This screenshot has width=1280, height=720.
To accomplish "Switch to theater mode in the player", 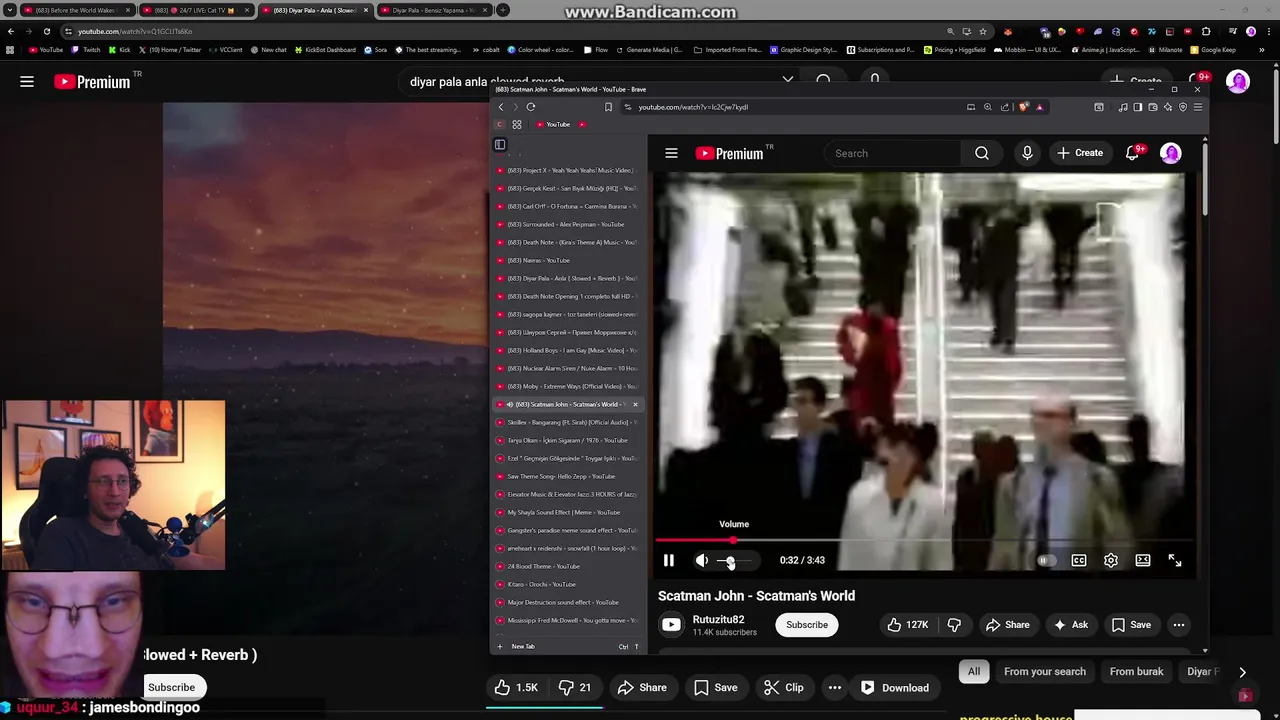I will tap(1143, 561).
